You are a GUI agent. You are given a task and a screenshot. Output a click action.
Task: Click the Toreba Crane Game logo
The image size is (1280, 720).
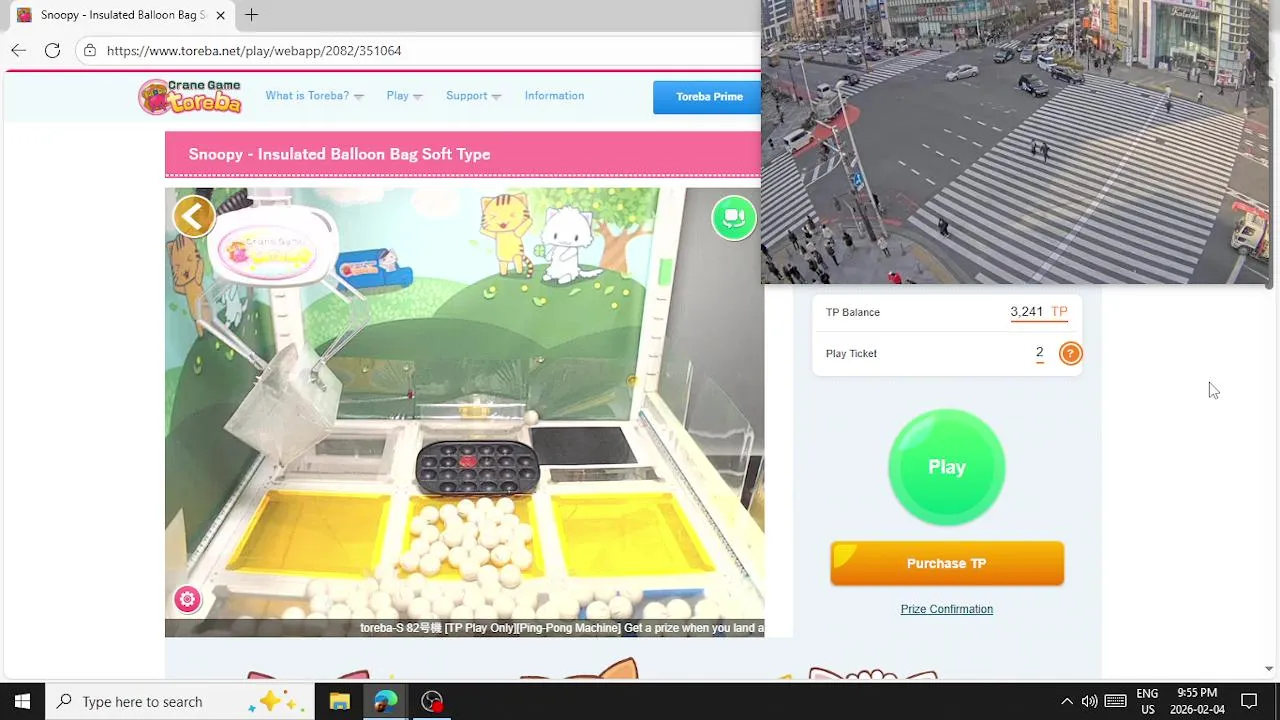(190, 97)
